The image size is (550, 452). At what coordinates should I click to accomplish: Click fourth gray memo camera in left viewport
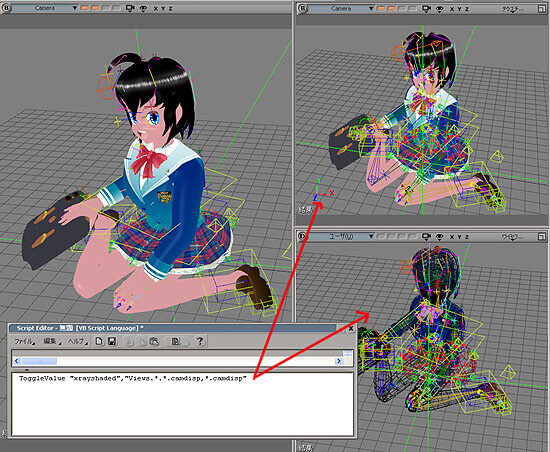click(116, 8)
